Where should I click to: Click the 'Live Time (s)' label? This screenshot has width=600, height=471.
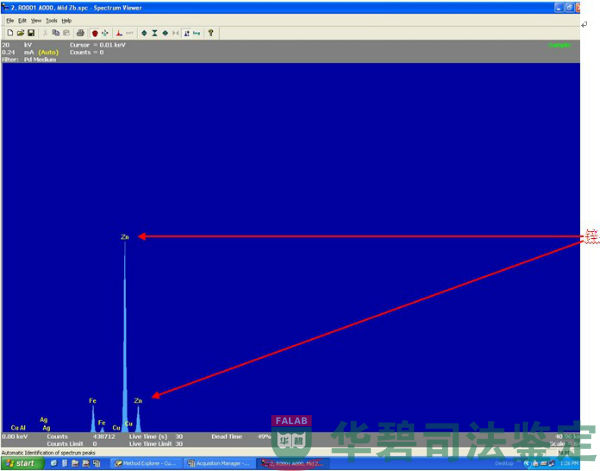(148, 437)
